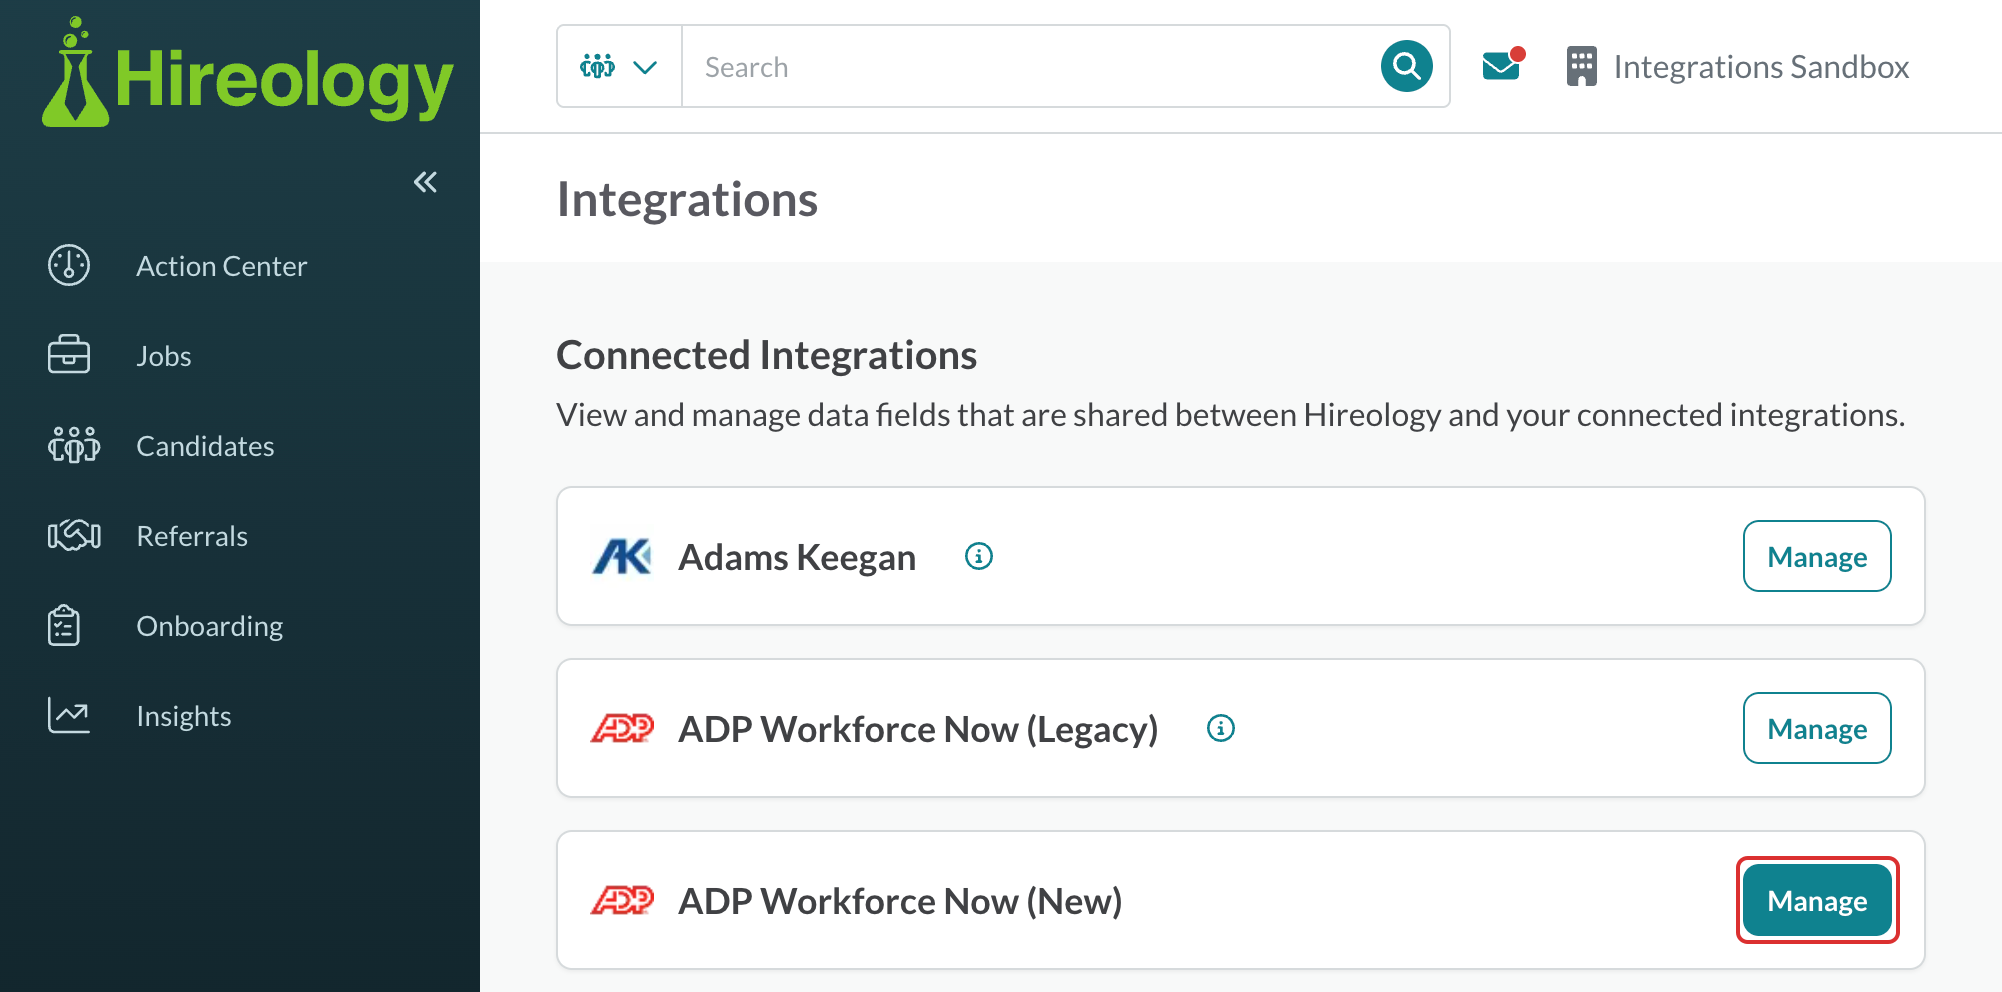This screenshot has width=2002, height=992.
Task: Manage Adams Keegan integration
Action: point(1817,556)
